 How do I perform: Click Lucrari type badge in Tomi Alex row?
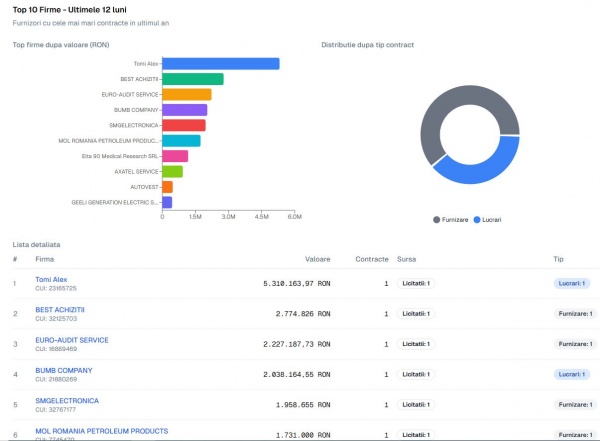point(572,284)
